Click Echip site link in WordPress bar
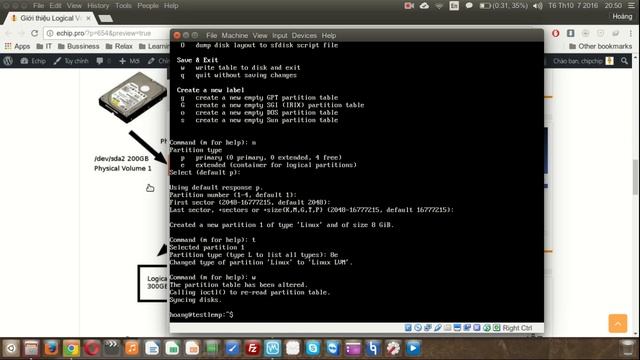The width and height of the screenshot is (640, 360). point(33,61)
